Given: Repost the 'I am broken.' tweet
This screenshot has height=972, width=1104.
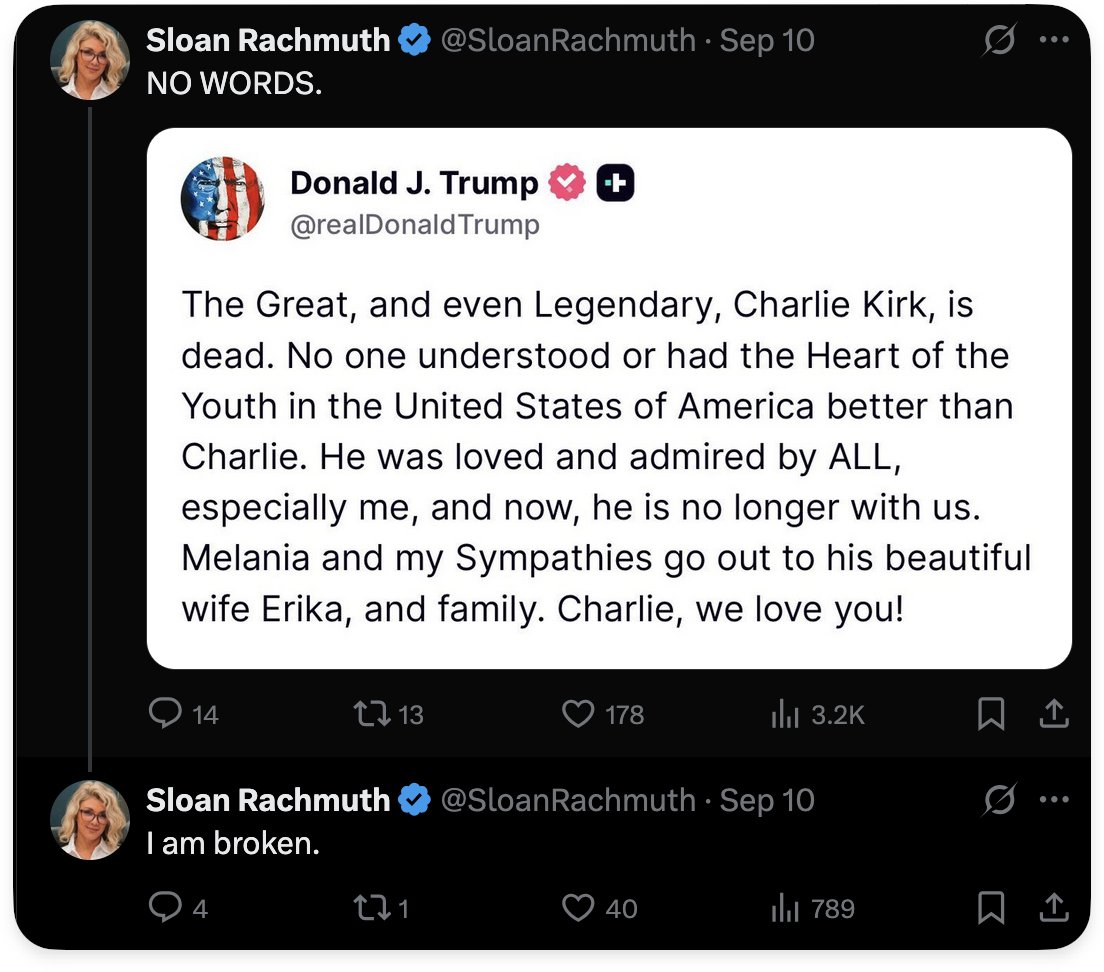Looking at the screenshot, I should pyautogui.click(x=372, y=908).
